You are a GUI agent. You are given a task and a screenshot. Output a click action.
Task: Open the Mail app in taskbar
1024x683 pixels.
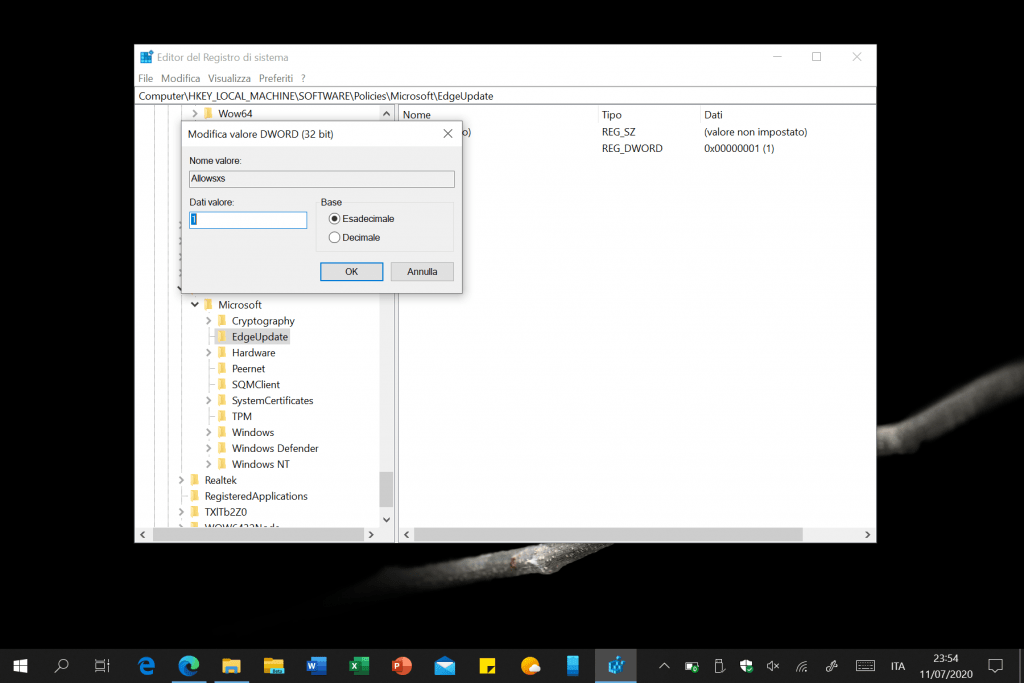[445, 665]
